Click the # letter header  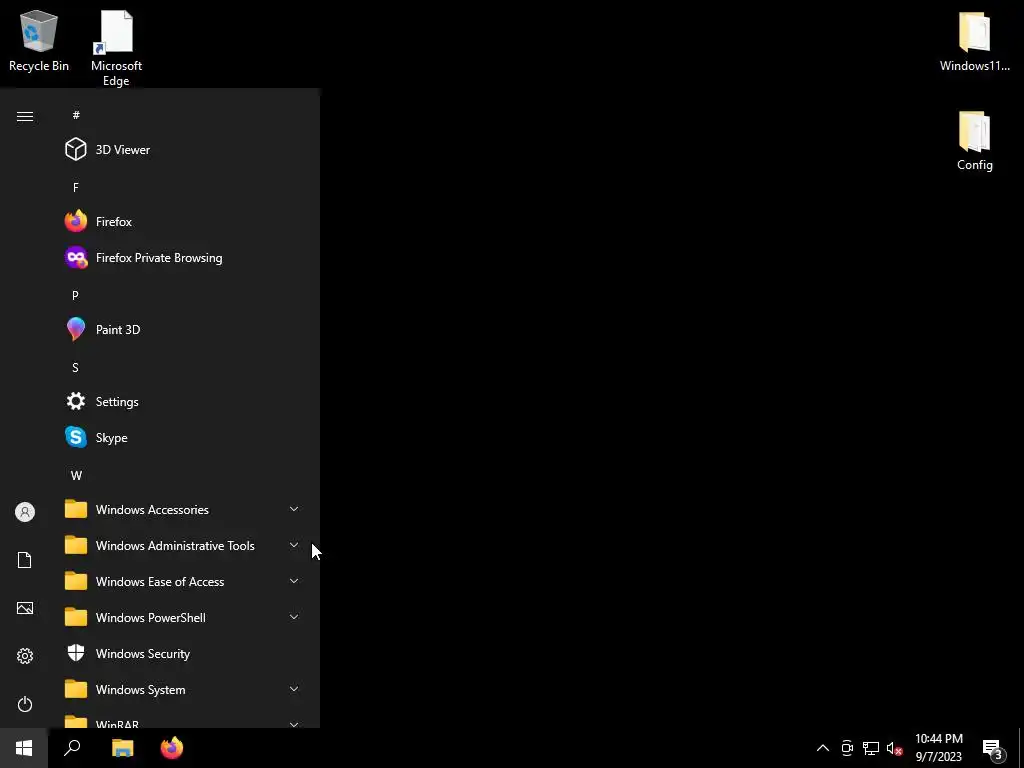[76, 115]
